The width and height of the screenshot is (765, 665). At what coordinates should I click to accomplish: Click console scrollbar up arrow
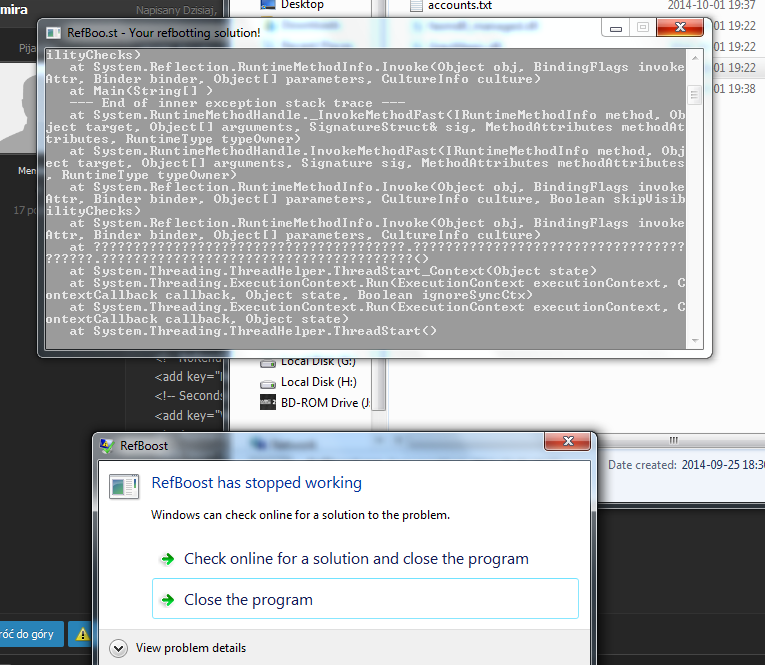point(695,58)
